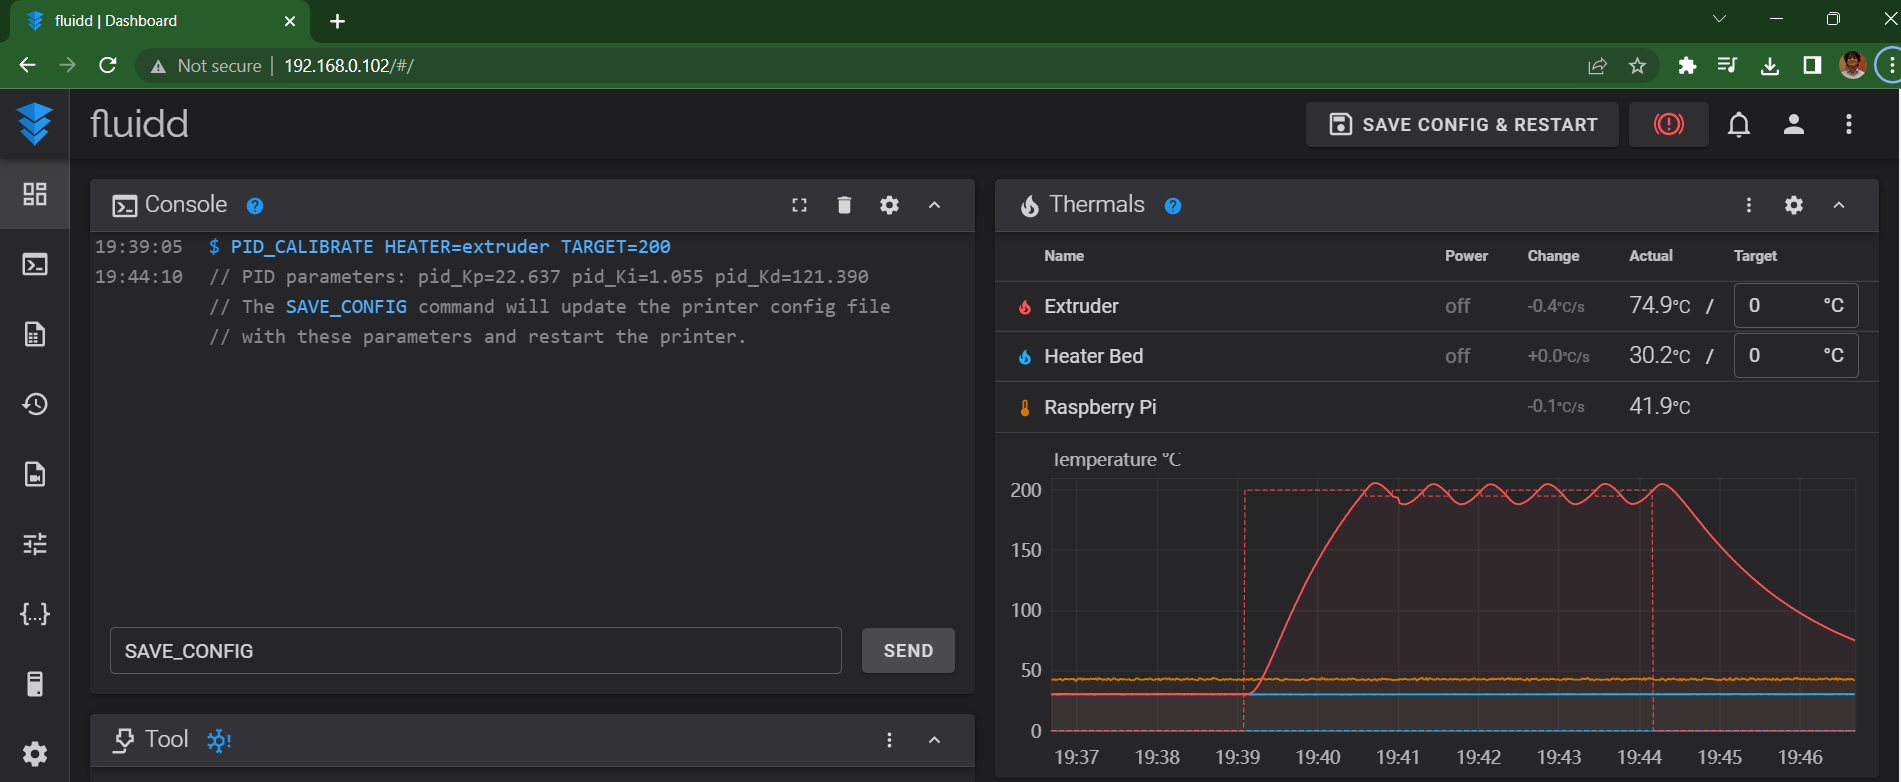Open the Console help question icon
1901x782 pixels.
pyautogui.click(x=255, y=206)
